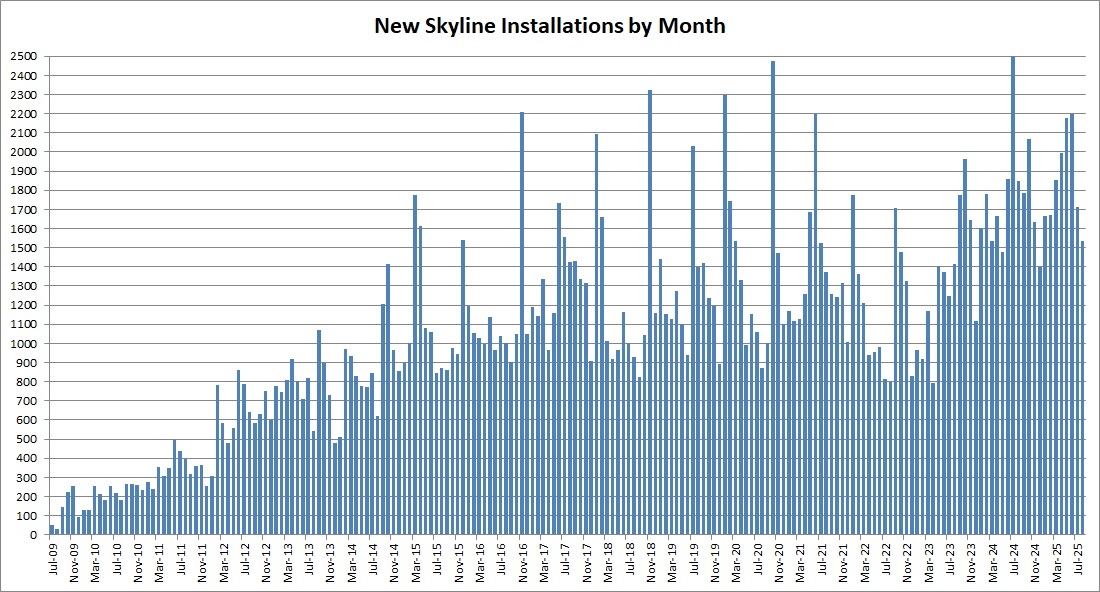The image size is (1100, 592).
Task: Click the 2200 y-axis label
Action: coord(24,114)
